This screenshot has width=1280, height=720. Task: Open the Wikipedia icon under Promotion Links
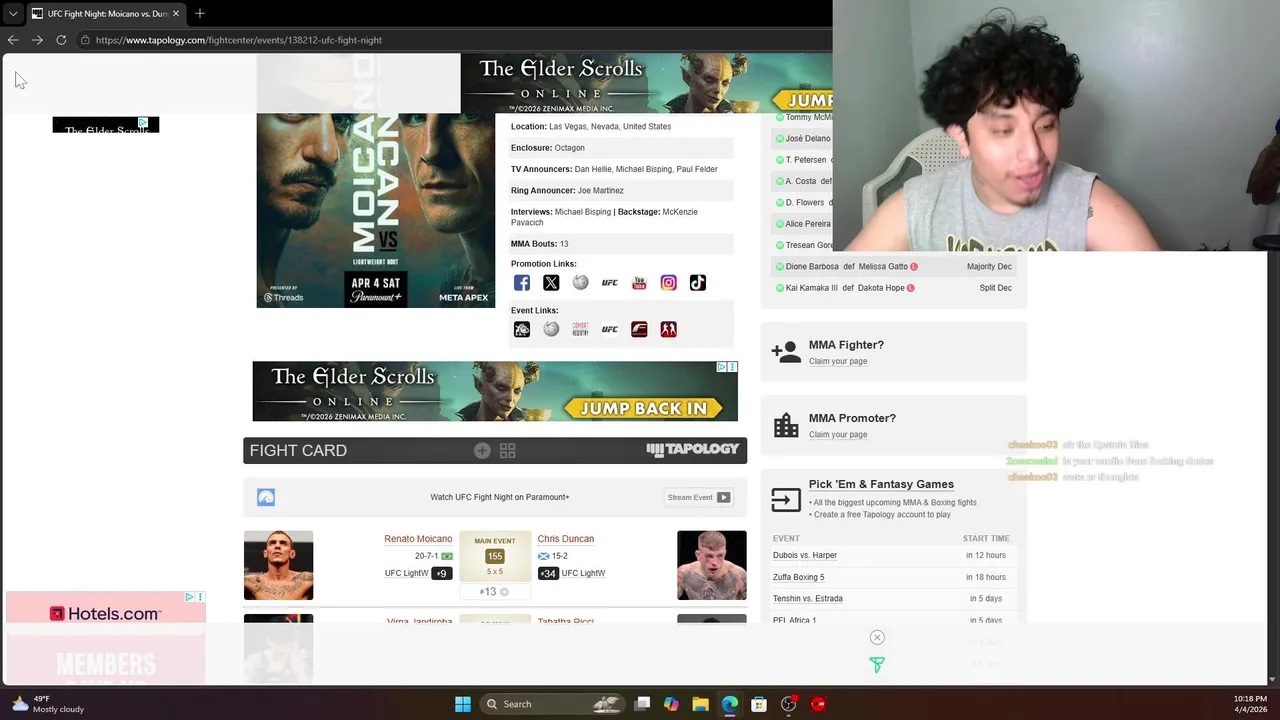pos(580,283)
